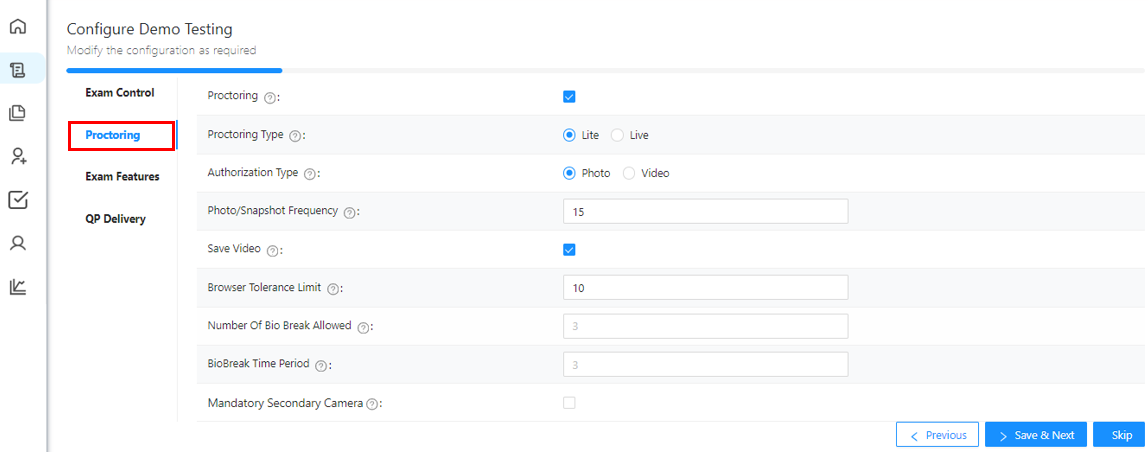
Task: Click the add user sidebar icon
Action: pyautogui.click(x=18, y=156)
